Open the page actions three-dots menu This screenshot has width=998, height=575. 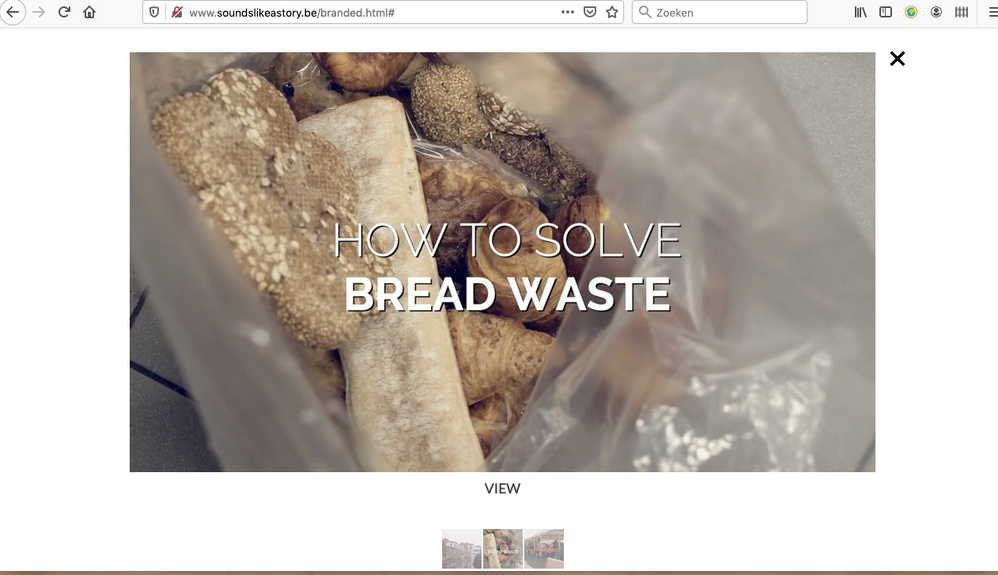567,12
